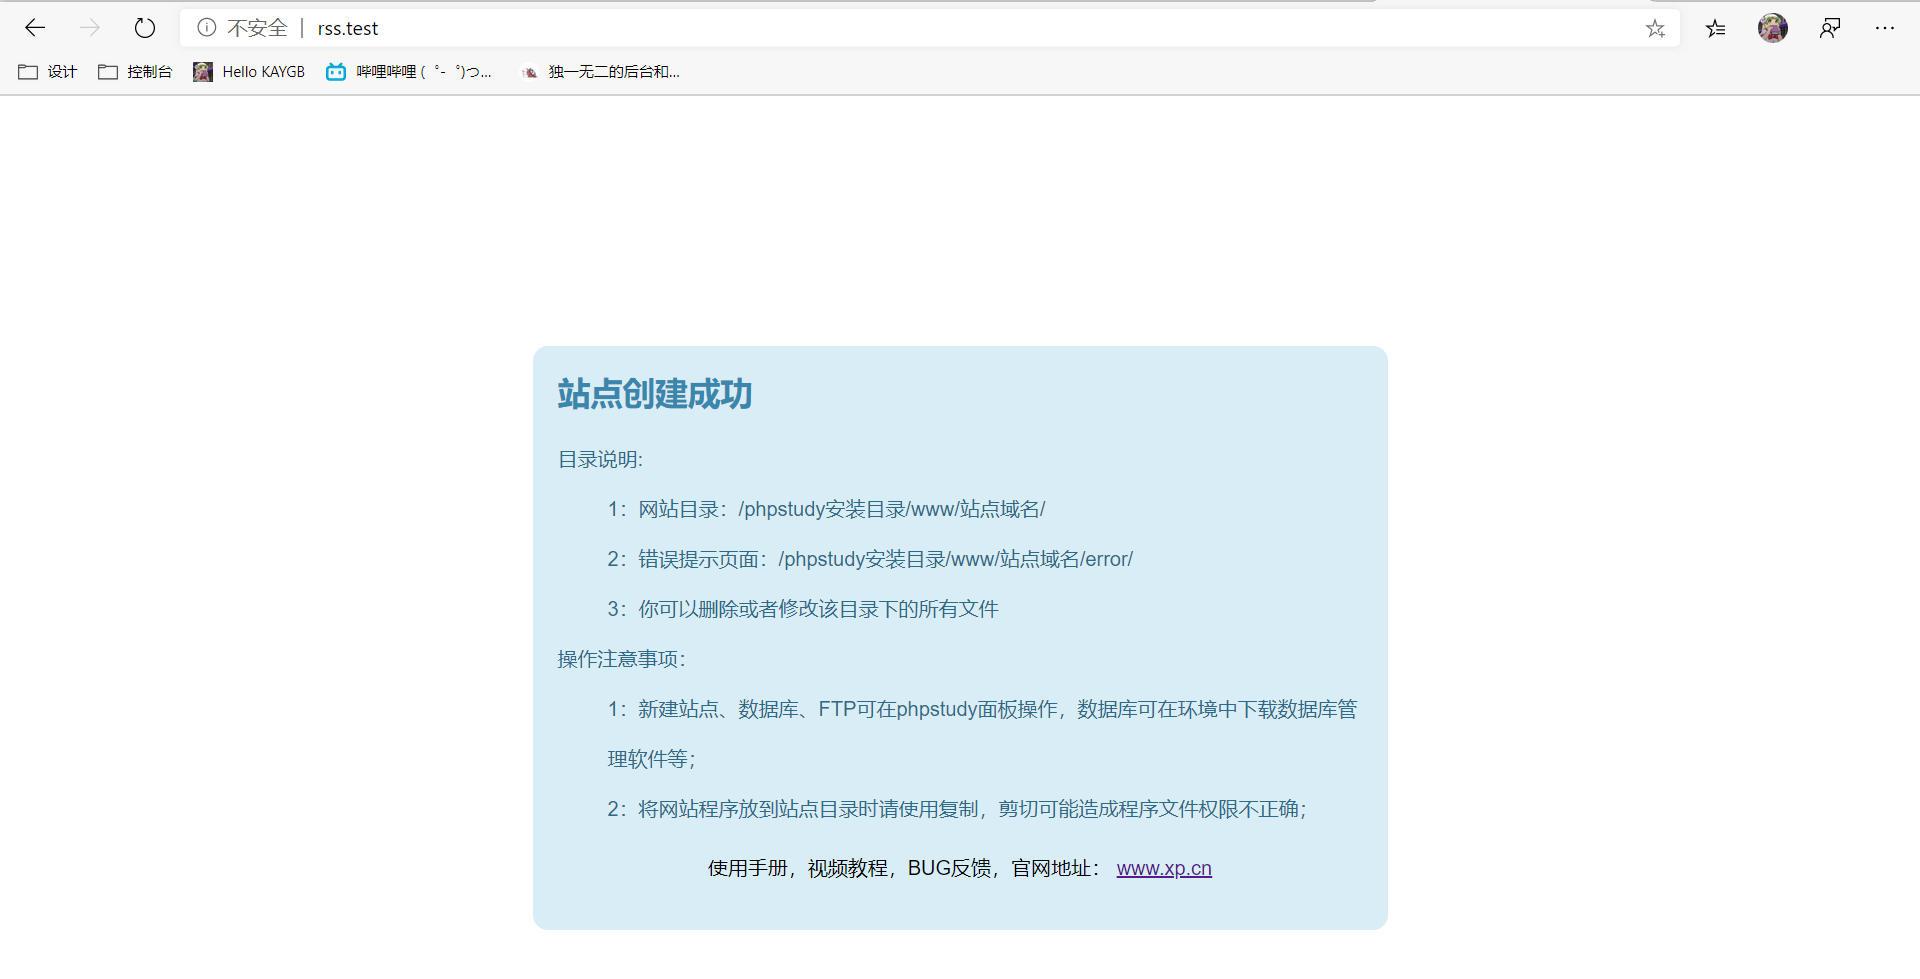The image size is (1920, 979).
Task: Click the 控制台 bookmarks folder icon
Action: coord(108,71)
